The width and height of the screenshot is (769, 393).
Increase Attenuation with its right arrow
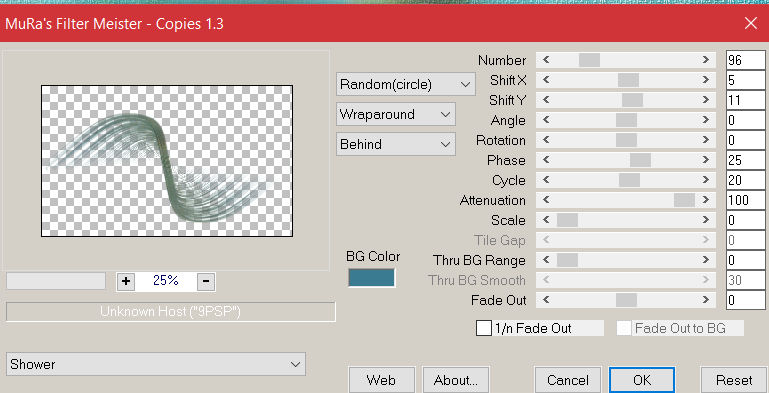tap(705, 200)
